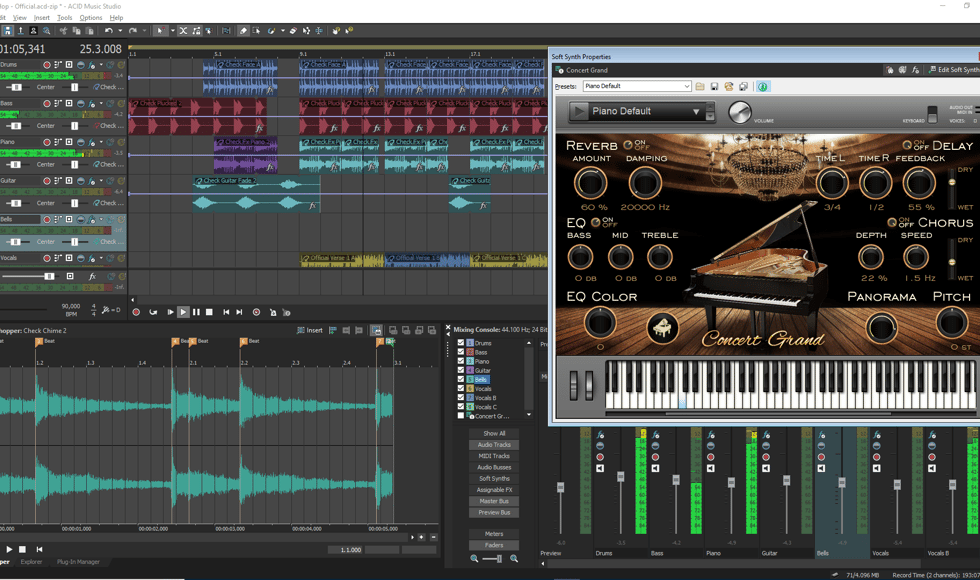Click the Undo arrow in the toolbar

click(109, 30)
